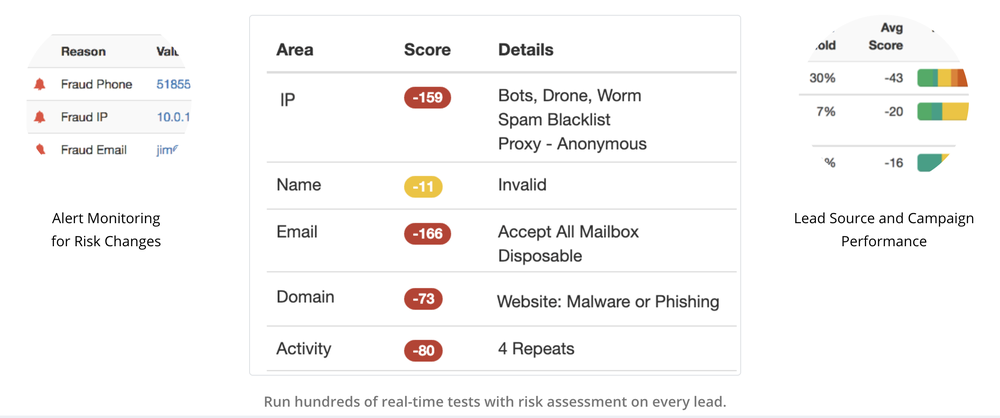Click the -80 Activity score badge
This screenshot has height=418, width=1000.
click(x=423, y=351)
